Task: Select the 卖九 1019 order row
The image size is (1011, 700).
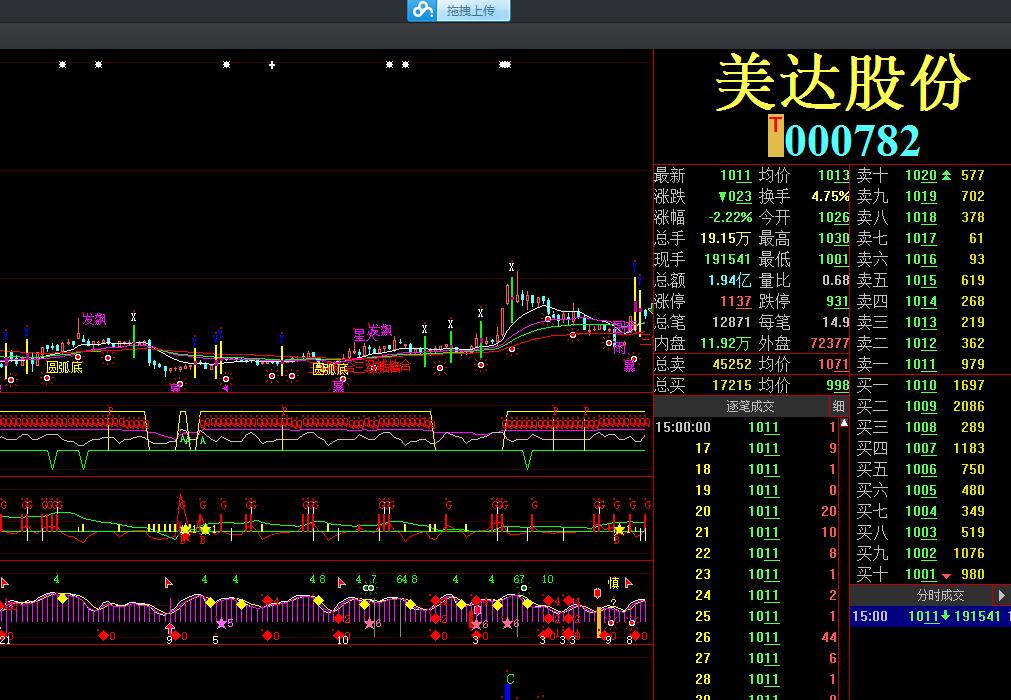Action: 921,197
